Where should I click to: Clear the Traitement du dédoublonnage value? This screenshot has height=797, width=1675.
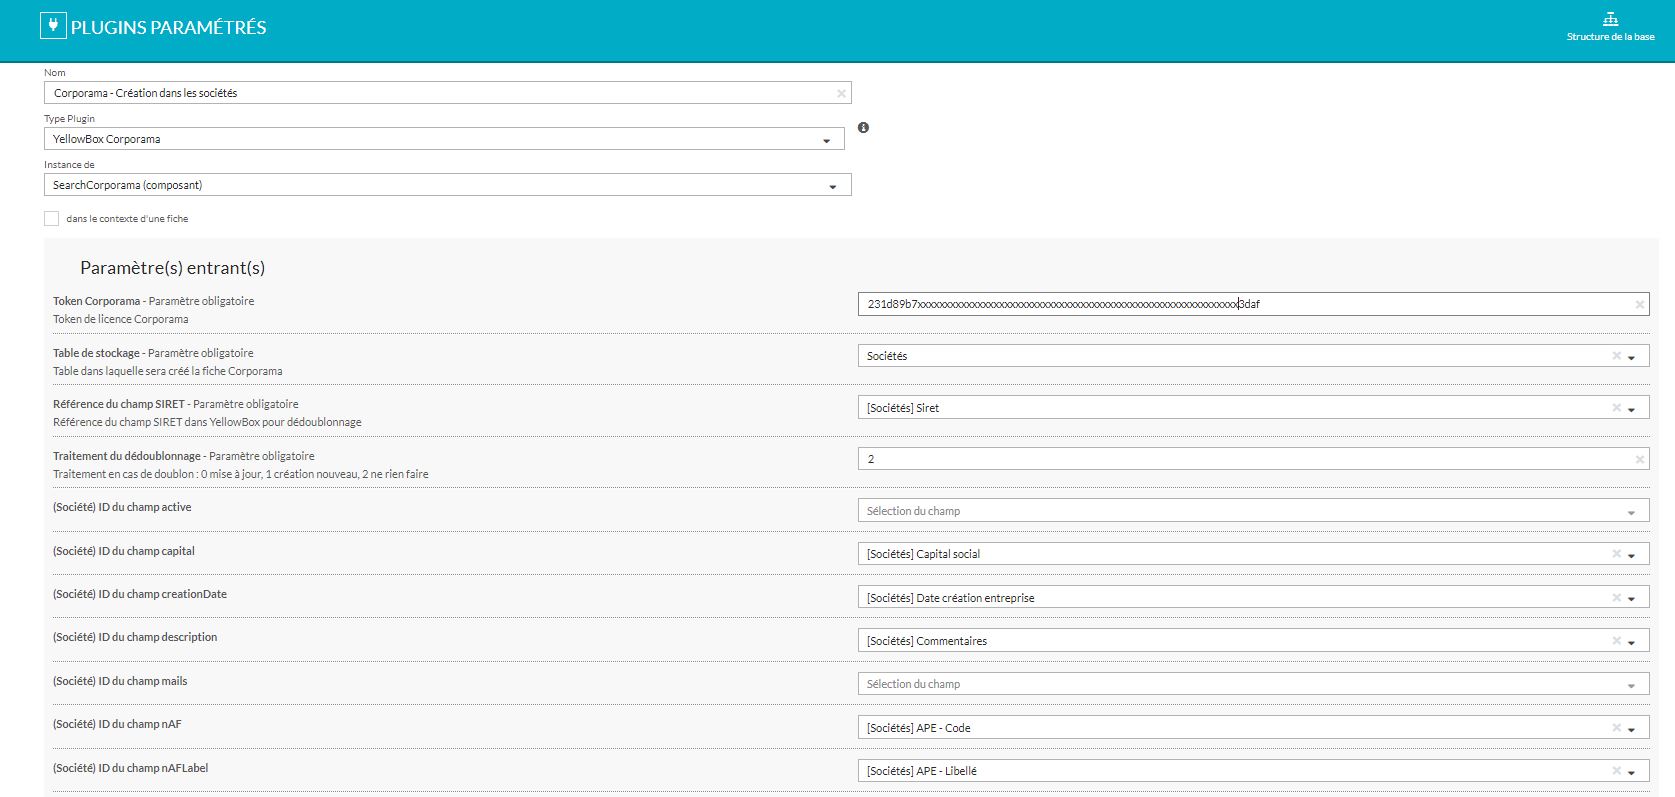point(1639,459)
